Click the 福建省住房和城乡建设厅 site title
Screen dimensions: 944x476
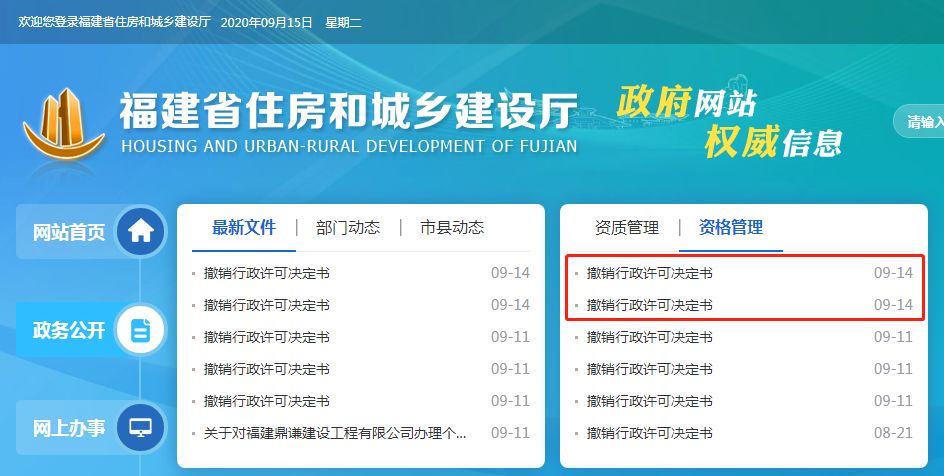click(x=348, y=112)
